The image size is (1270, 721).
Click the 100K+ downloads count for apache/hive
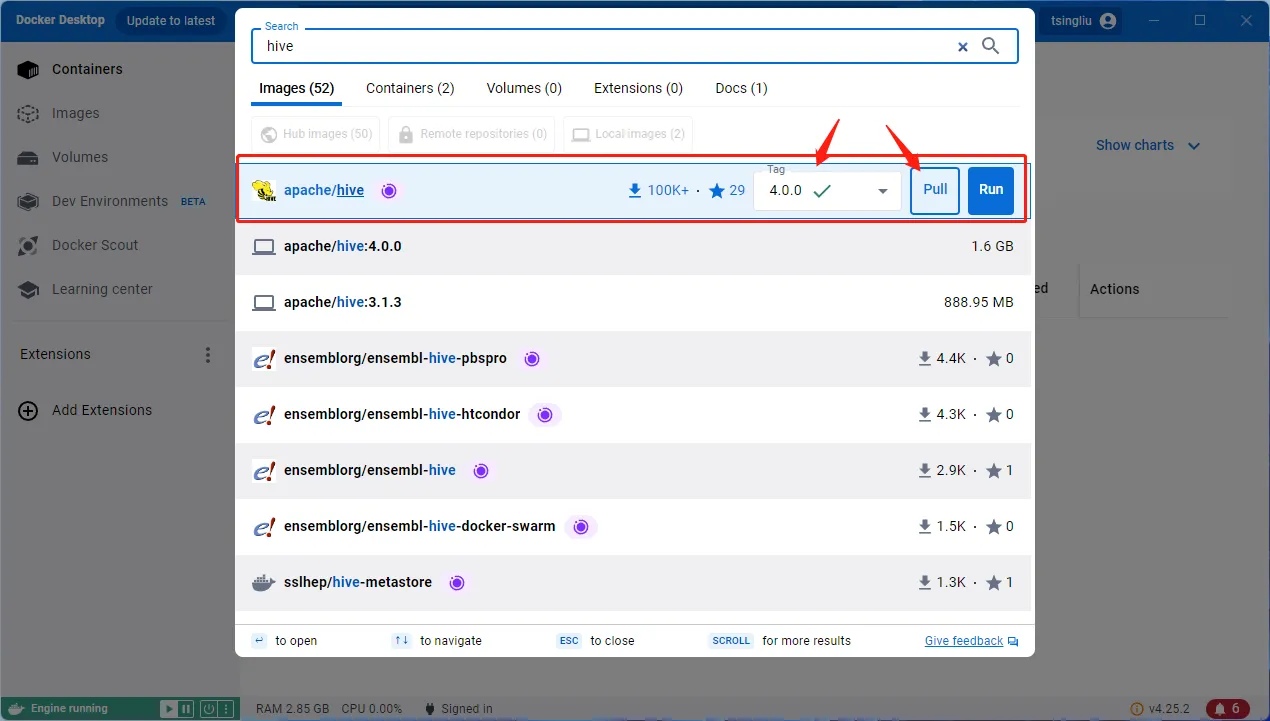[658, 190]
